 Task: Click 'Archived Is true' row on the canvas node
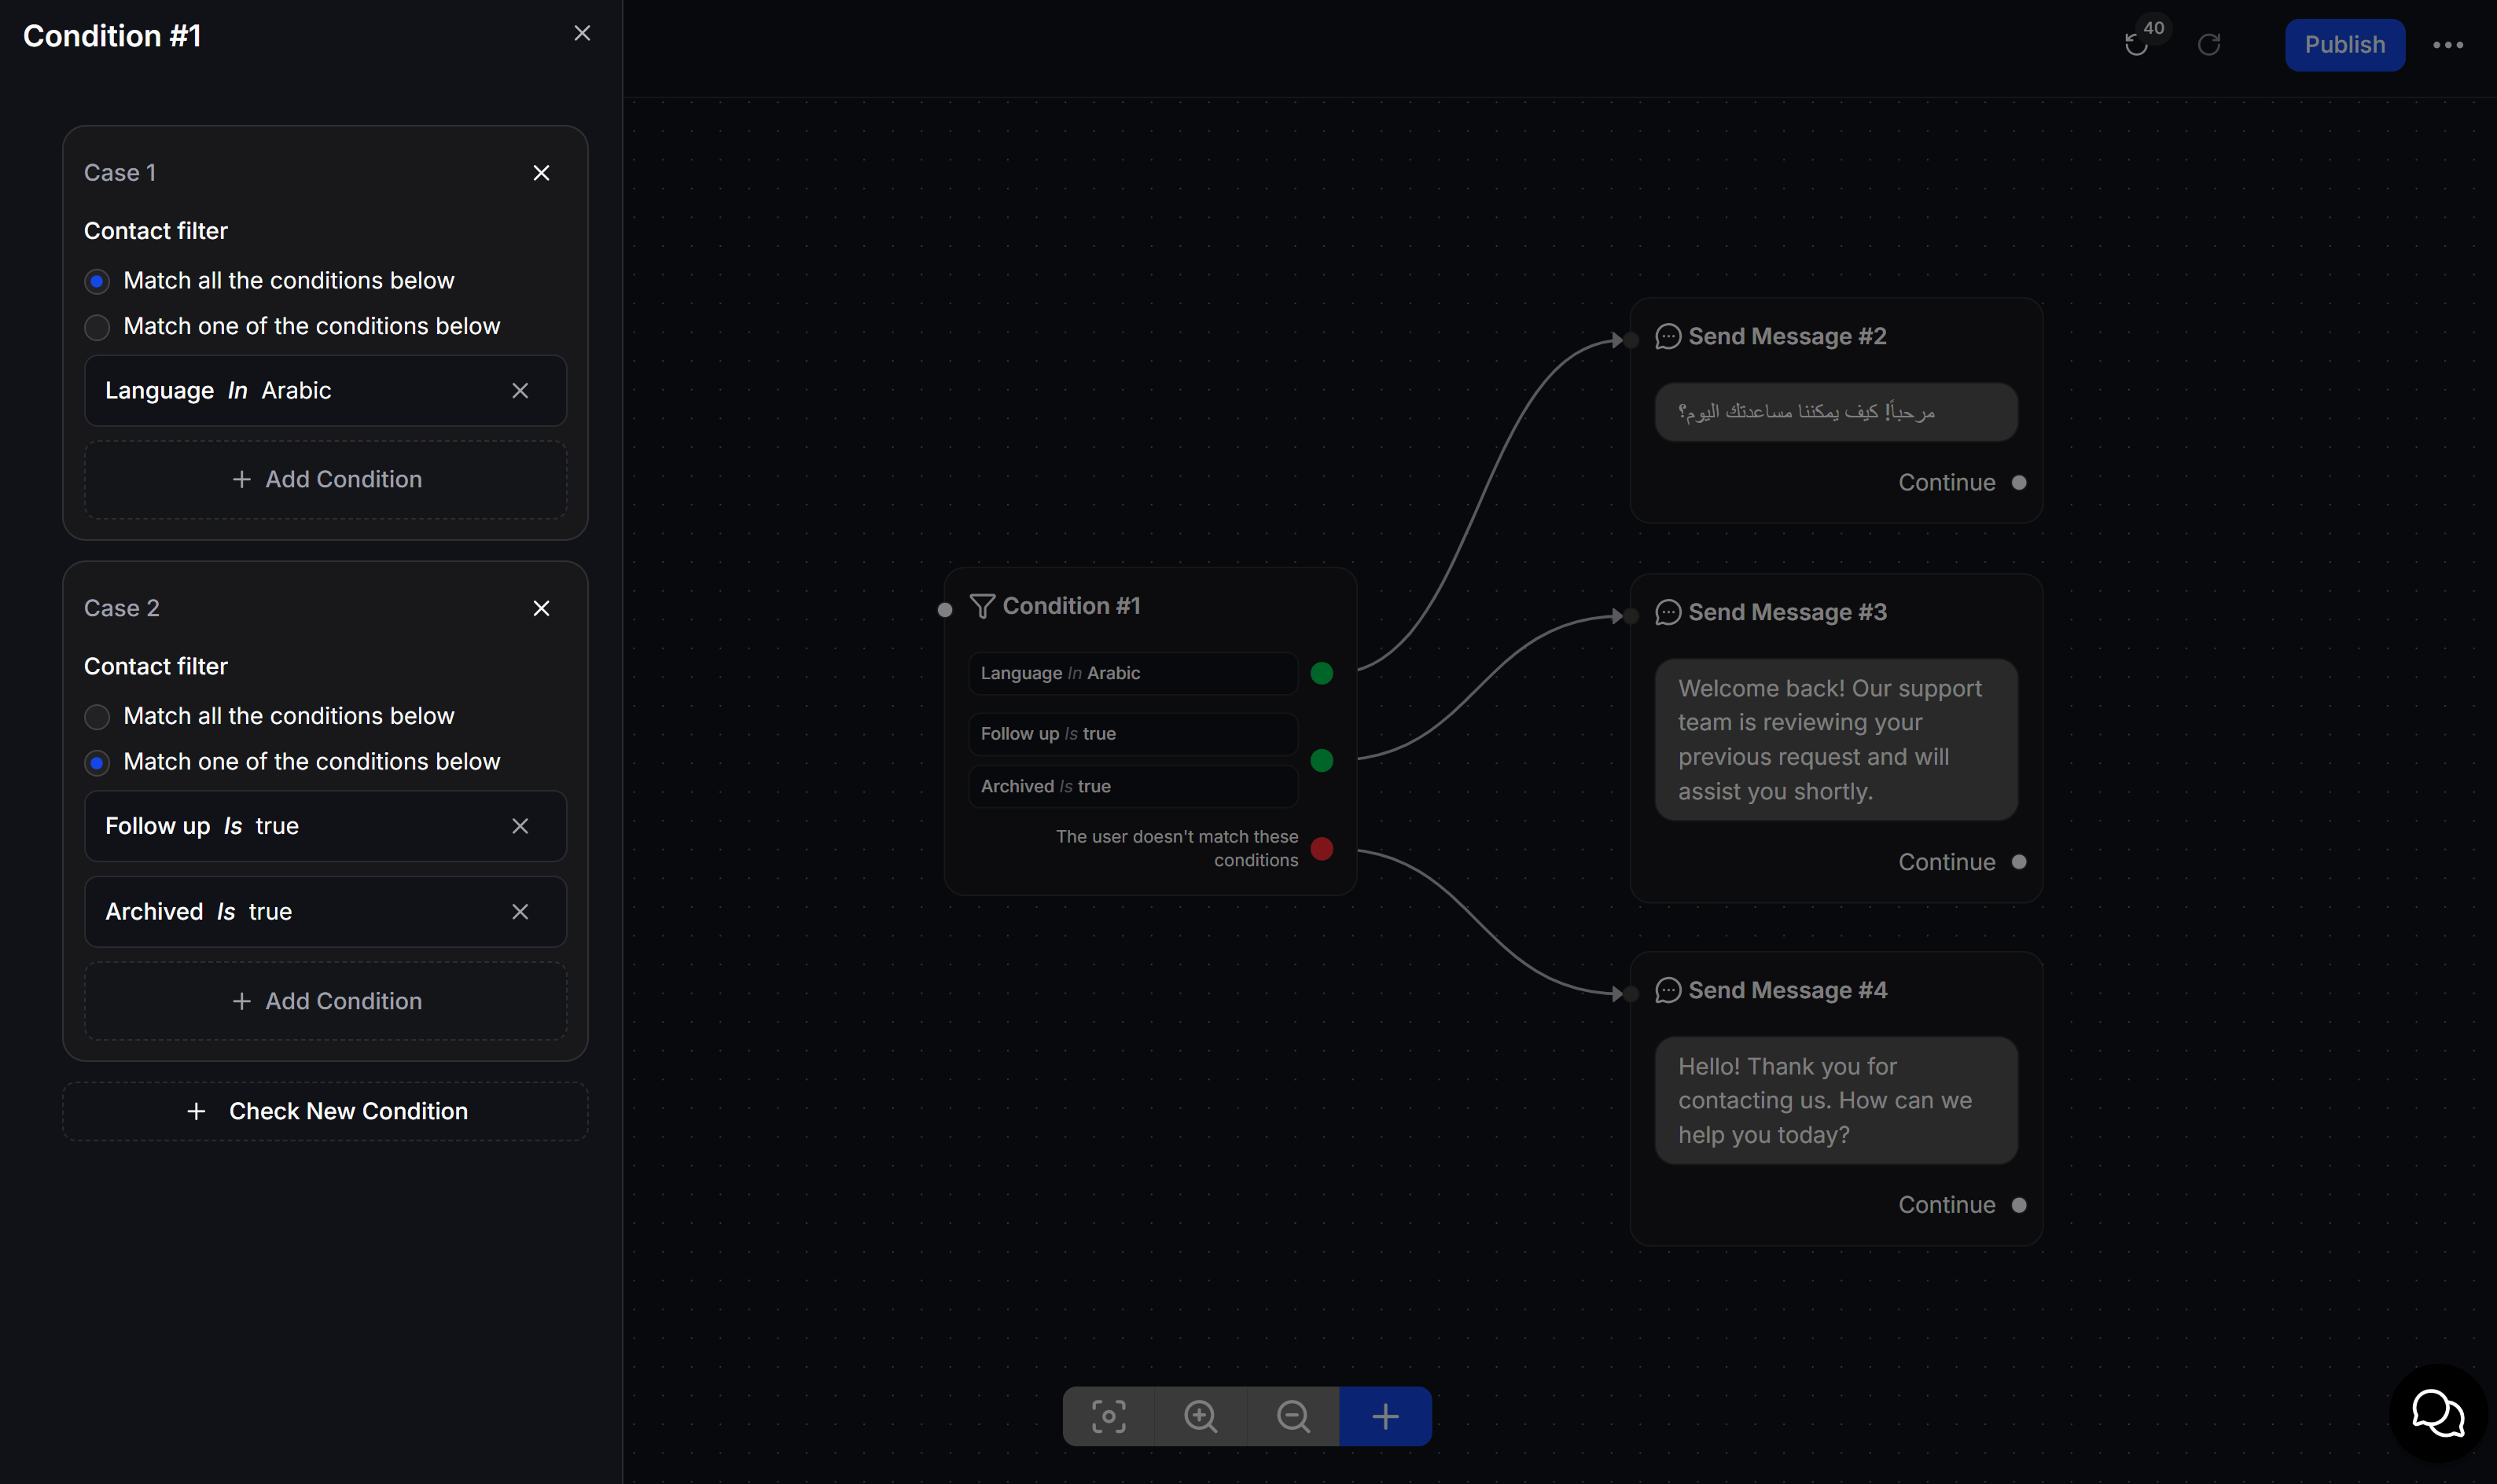(x=1133, y=786)
